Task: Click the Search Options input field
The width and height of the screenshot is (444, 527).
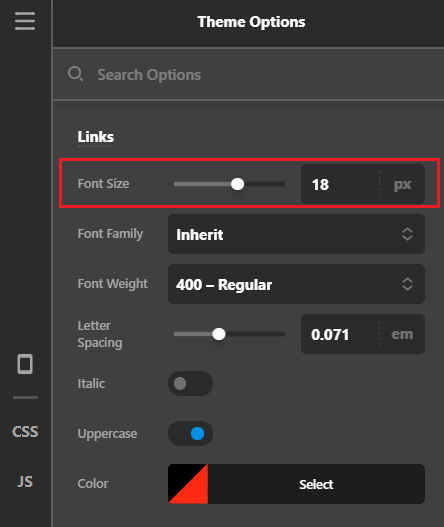Action: 248,75
